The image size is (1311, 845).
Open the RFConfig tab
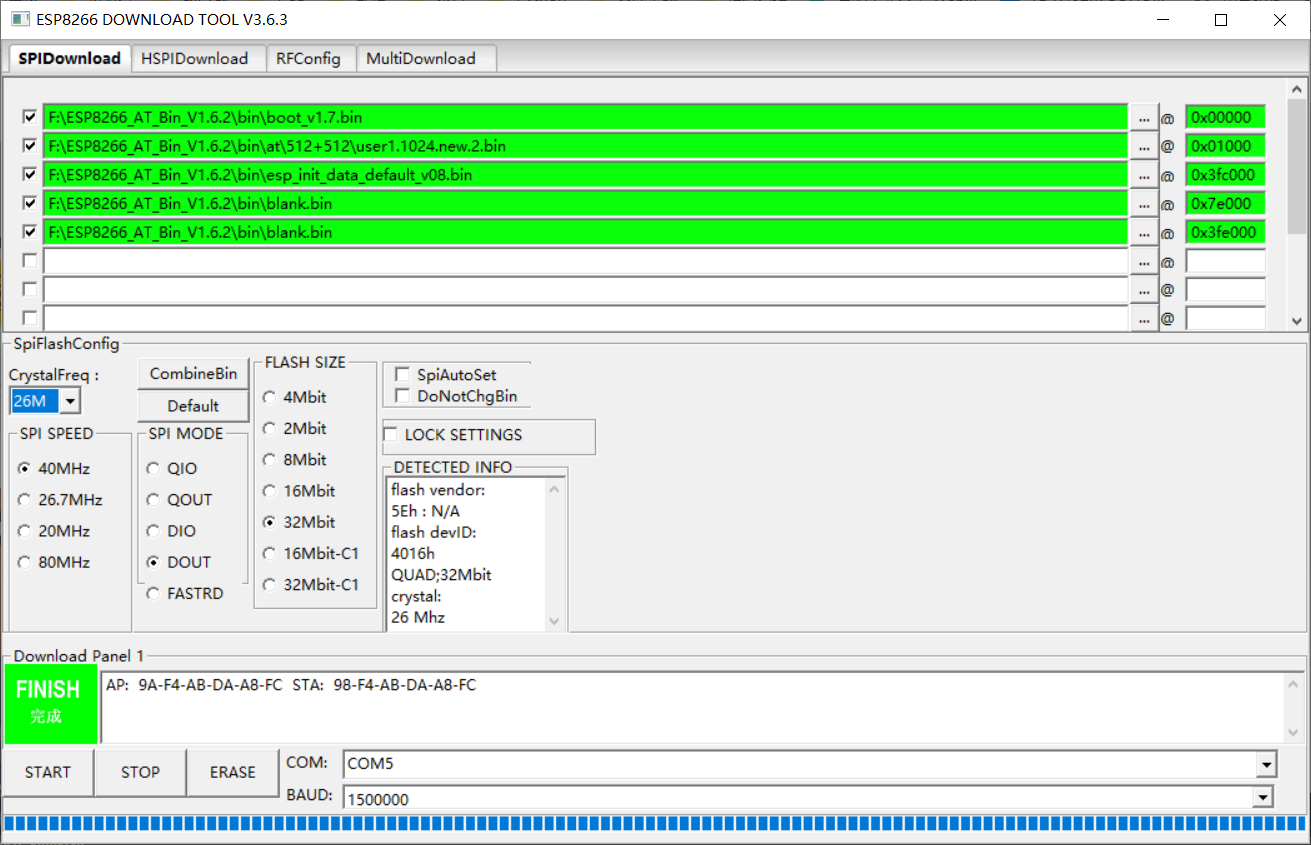click(x=309, y=58)
